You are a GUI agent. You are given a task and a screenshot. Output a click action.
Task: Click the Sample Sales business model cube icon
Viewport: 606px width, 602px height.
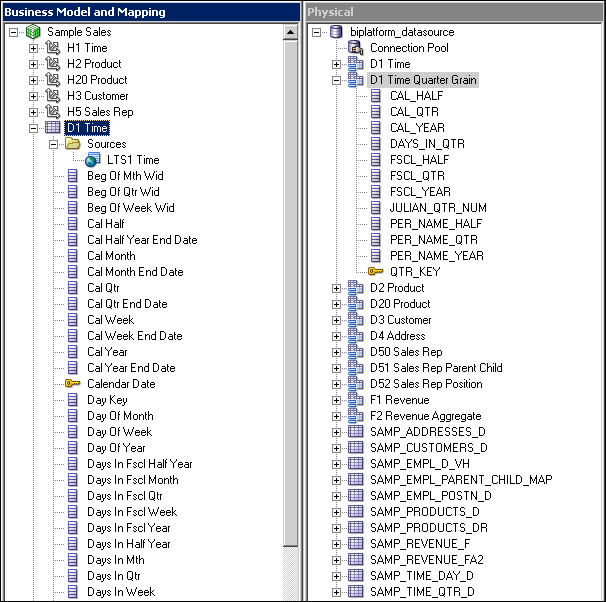pyautogui.click(x=33, y=32)
